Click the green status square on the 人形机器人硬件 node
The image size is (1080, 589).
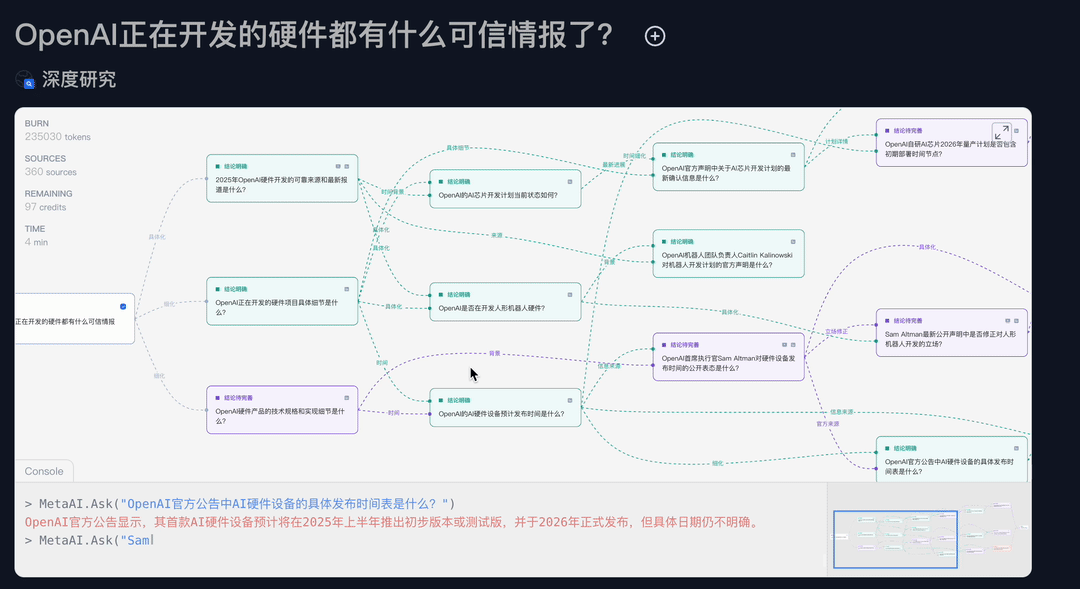click(x=441, y=295)
